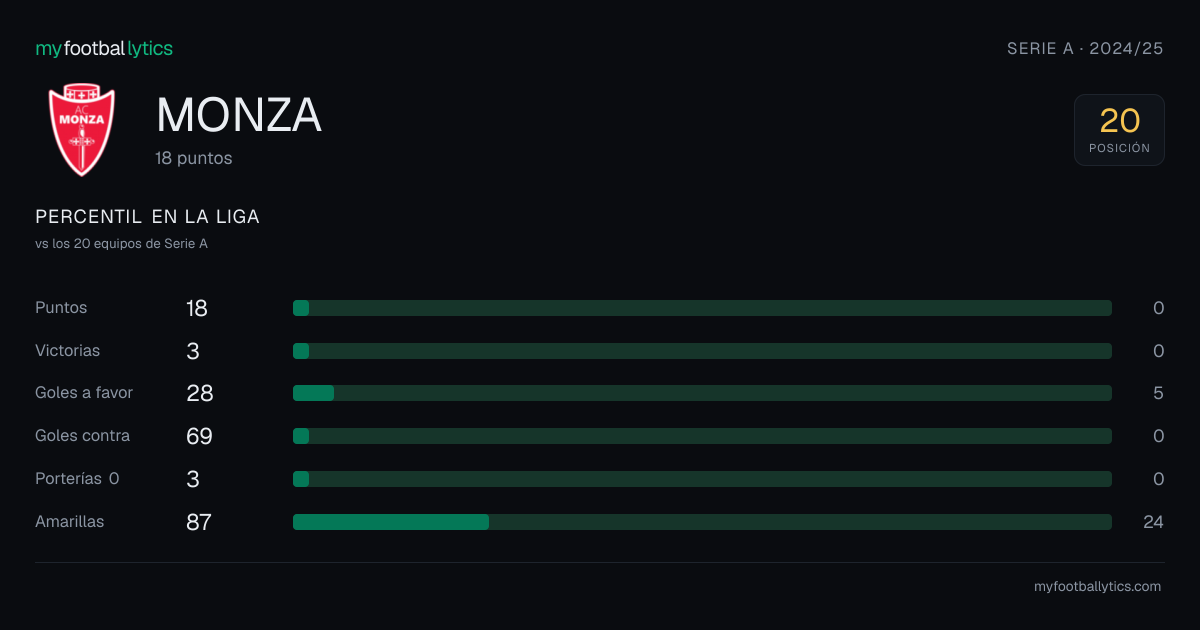
Task: Click the Amarillas percentile bar
Action: tap(702, 522)
